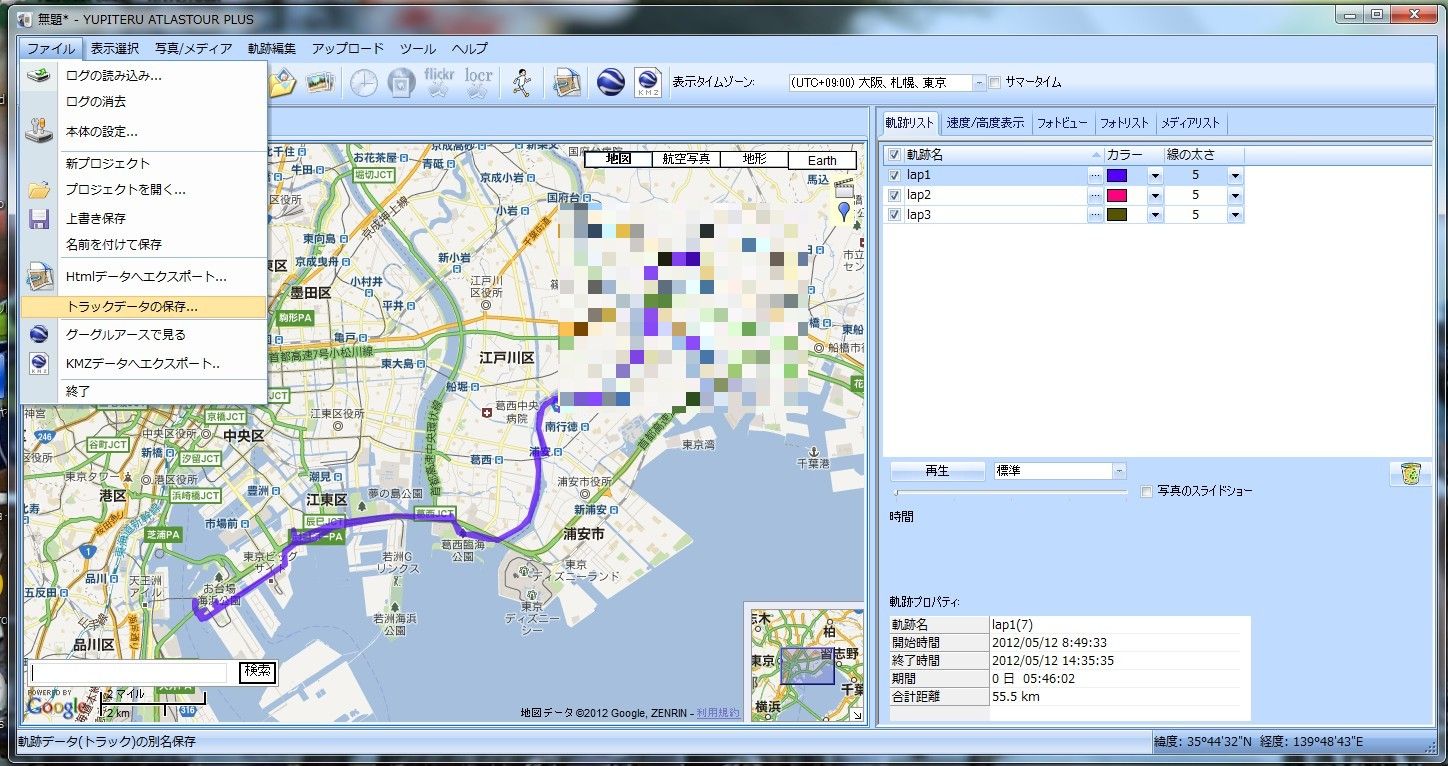This screenshot has height=766, width=1448.
Task: Collapse the overview map with corner arrow
Action: [856, 715]
